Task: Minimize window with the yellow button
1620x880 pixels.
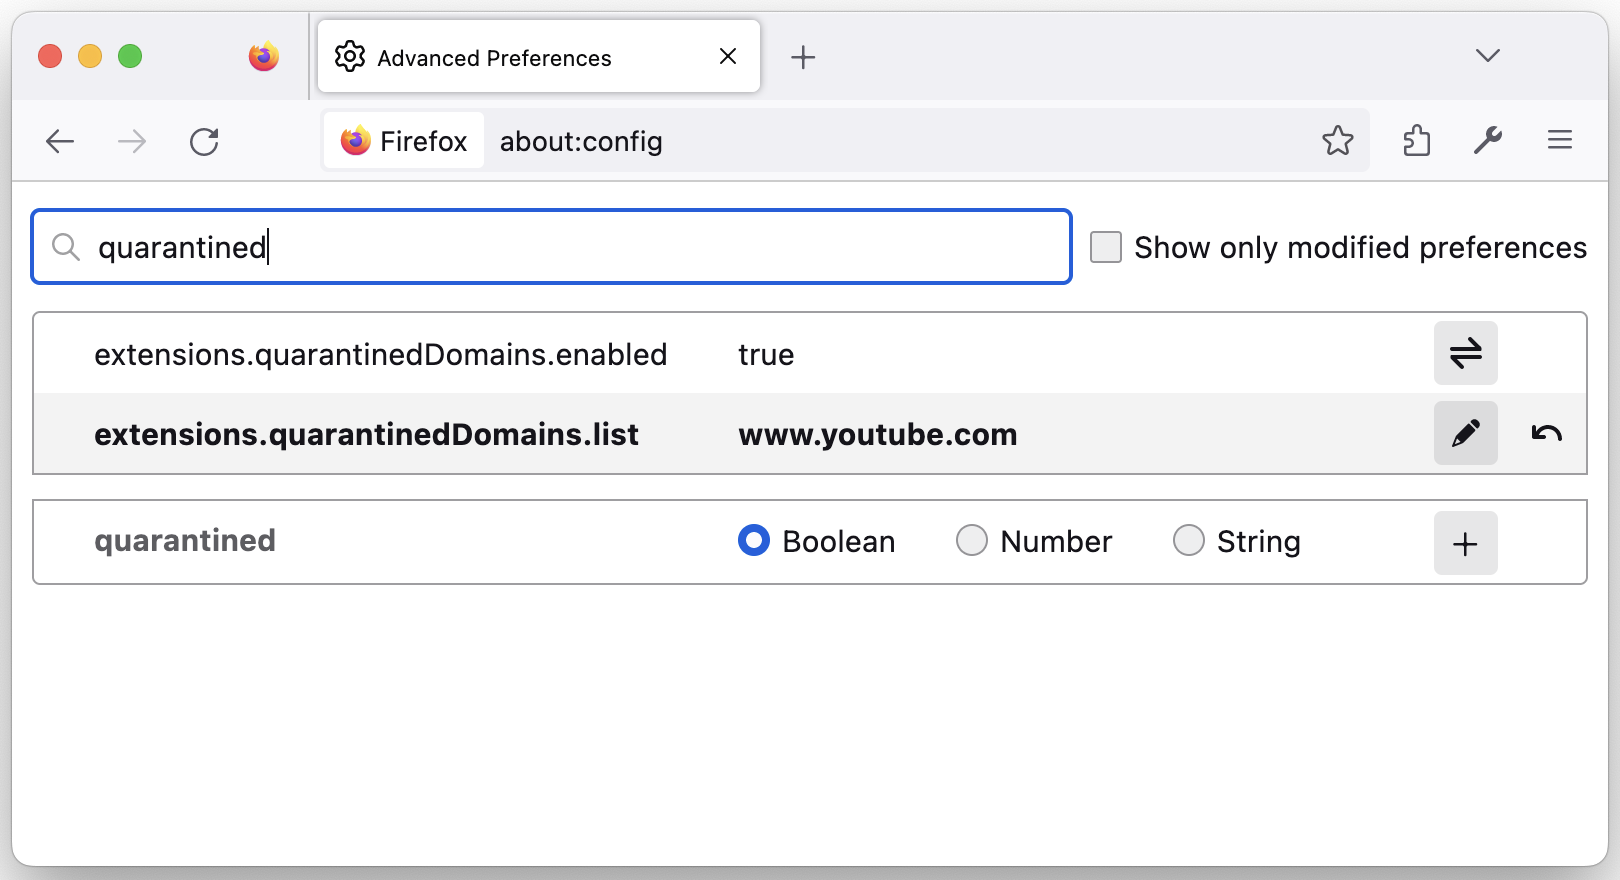Action: (90, 56)
